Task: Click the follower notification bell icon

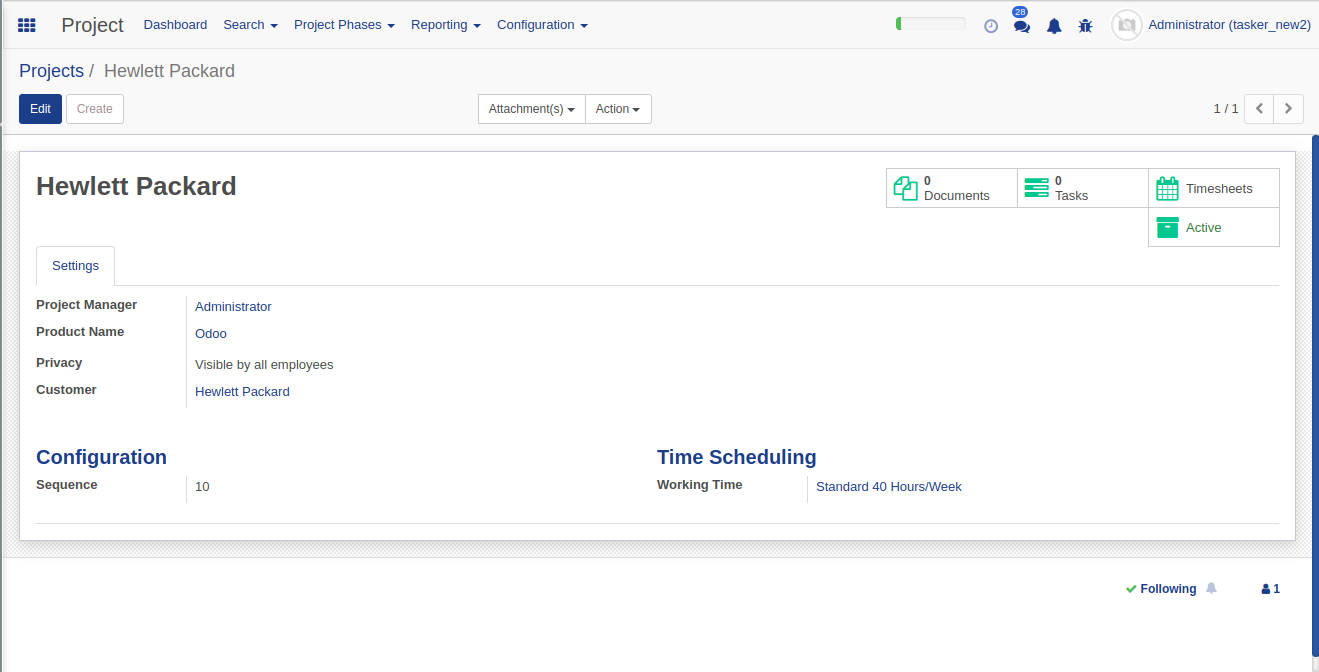Action: pos(1211,588)
